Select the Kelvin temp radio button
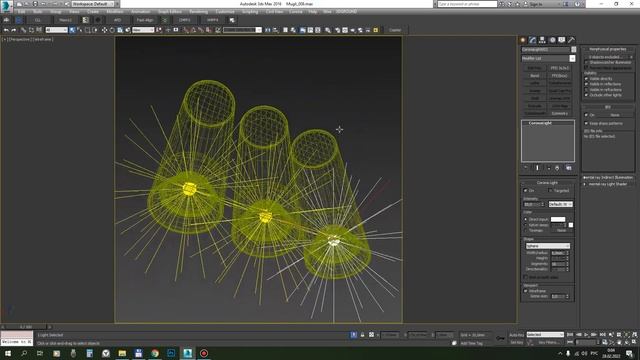Screen dimensions: 640x360 (526, 225)
